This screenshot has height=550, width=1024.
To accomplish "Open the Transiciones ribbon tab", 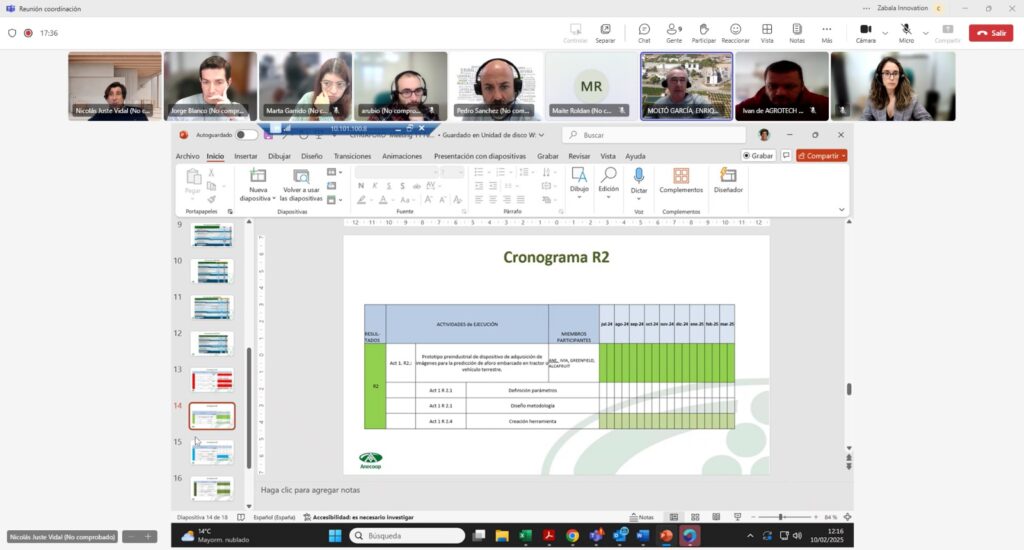I will pyautogui.click(x=352, y=156).
